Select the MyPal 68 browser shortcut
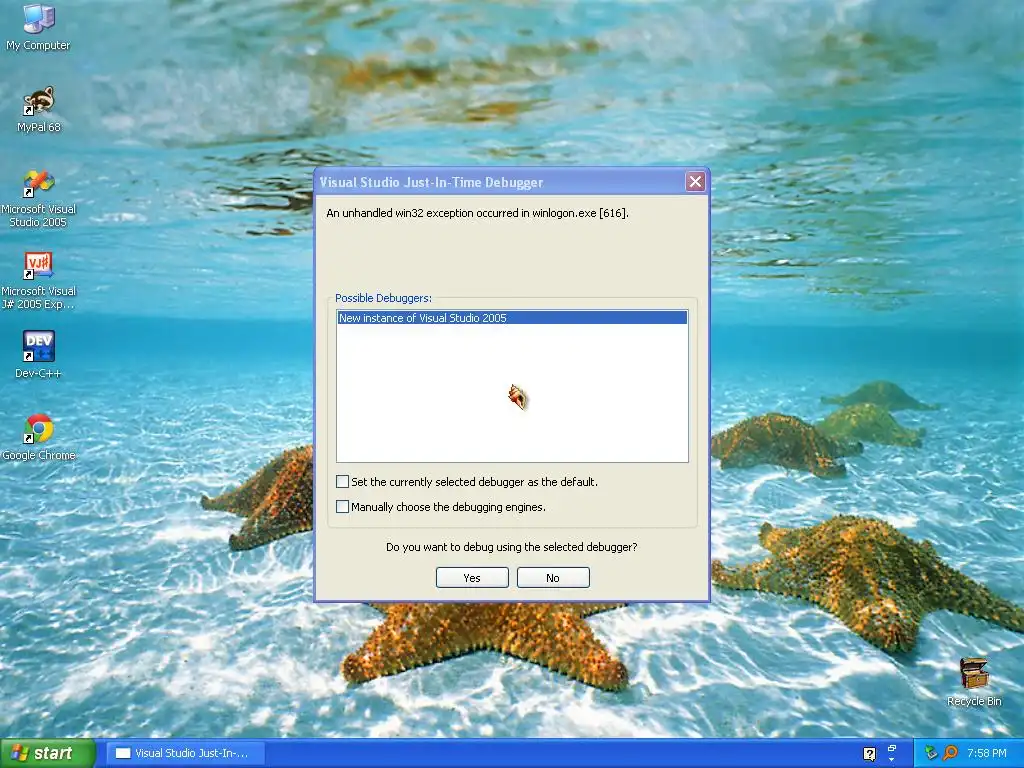 click(x=39, y=110)
